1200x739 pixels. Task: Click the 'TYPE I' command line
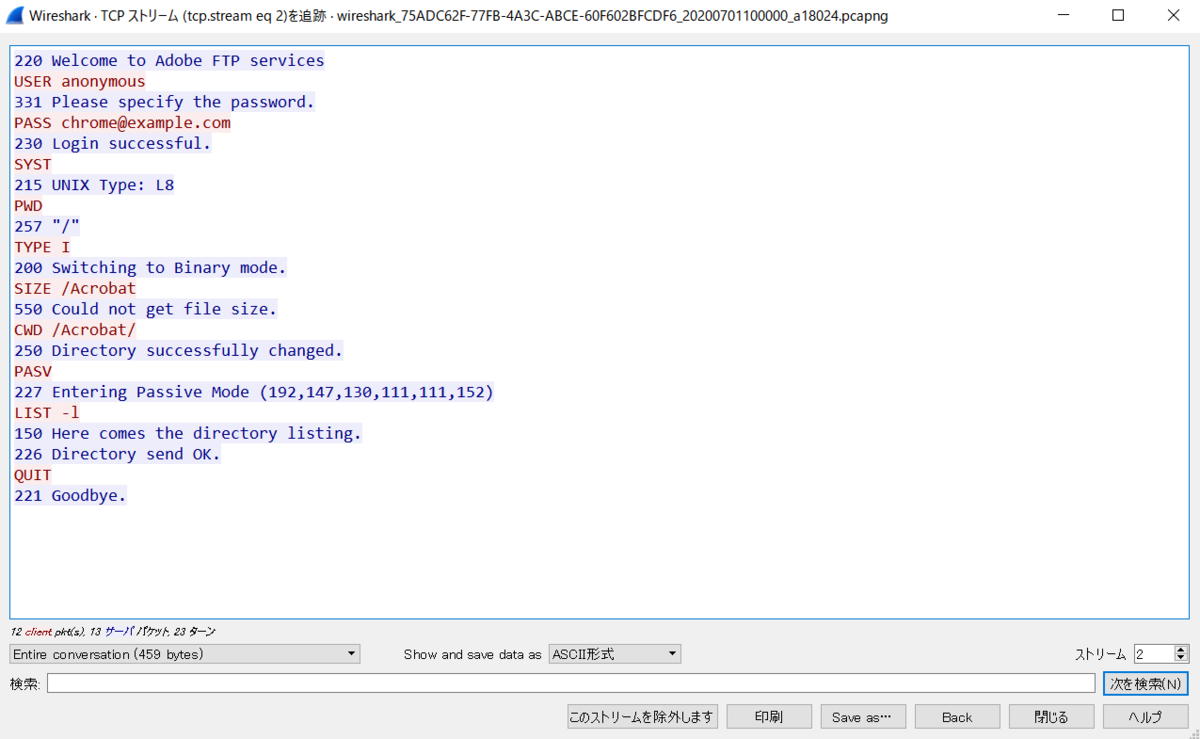(x=42, y=247)
